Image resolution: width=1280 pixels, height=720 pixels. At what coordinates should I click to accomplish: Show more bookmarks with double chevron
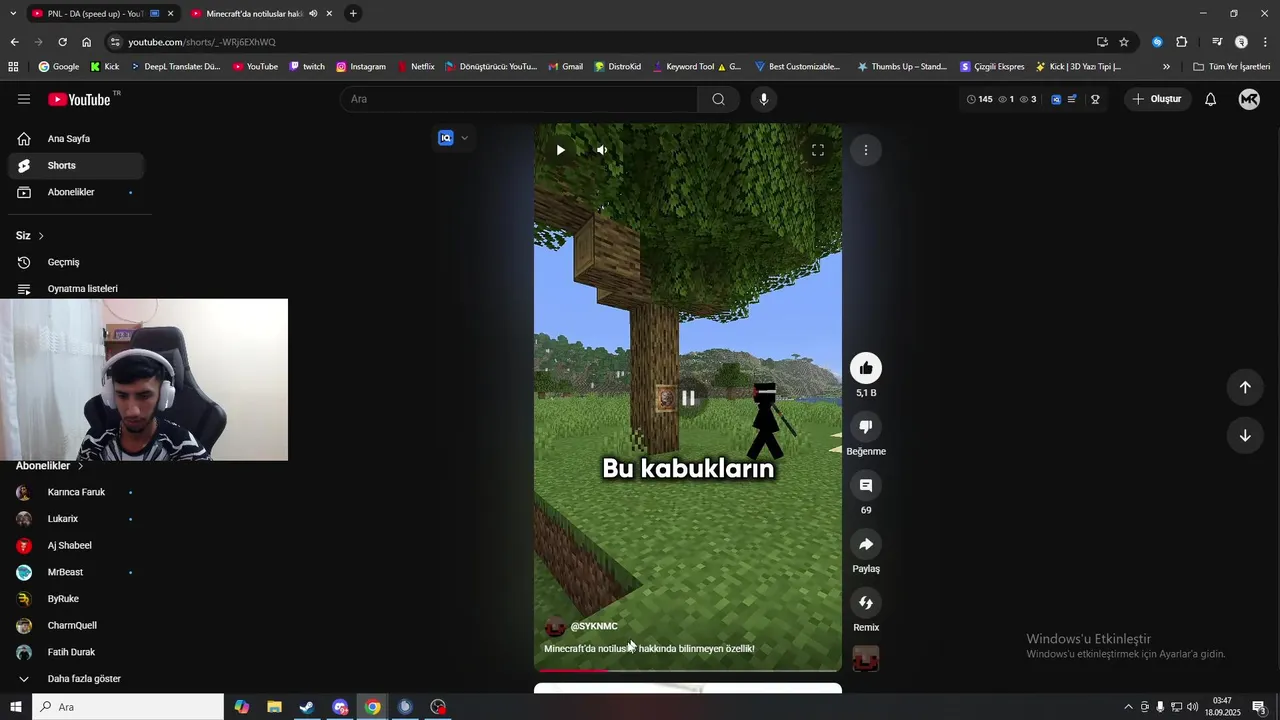click(1166, 67)
